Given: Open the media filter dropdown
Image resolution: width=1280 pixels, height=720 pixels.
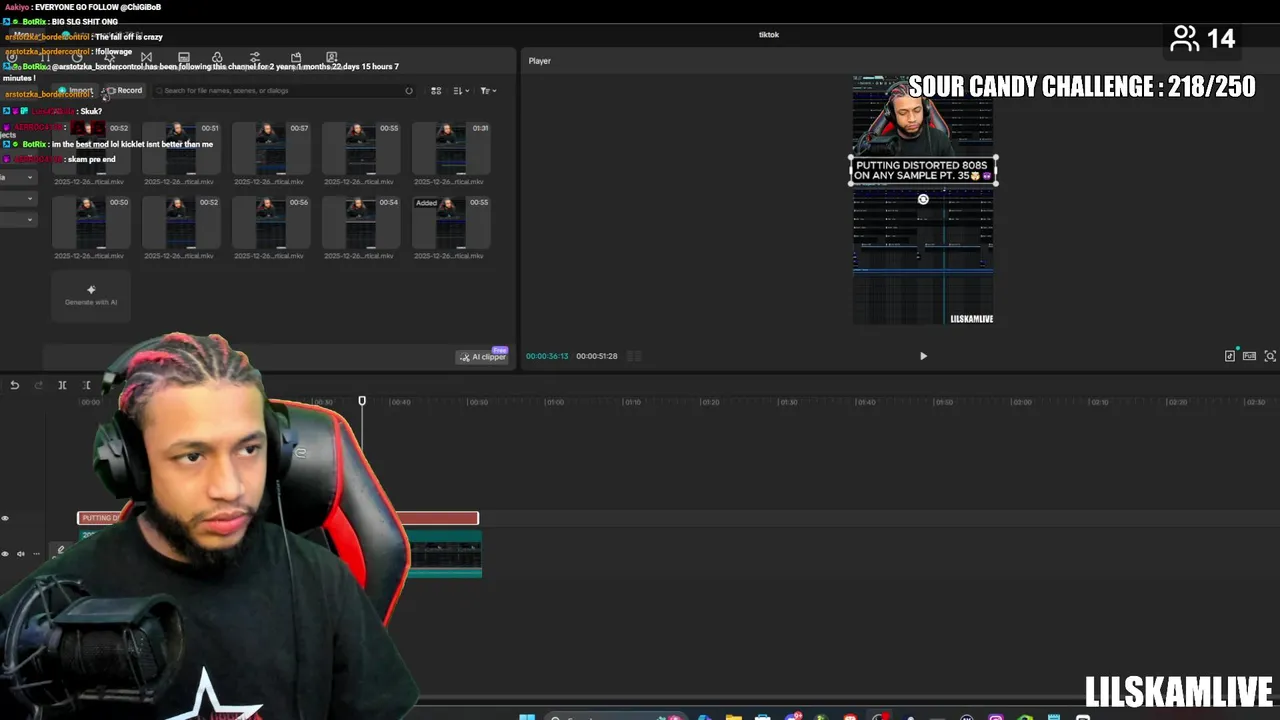Looking at the screenshot, I should pos(488,91).
